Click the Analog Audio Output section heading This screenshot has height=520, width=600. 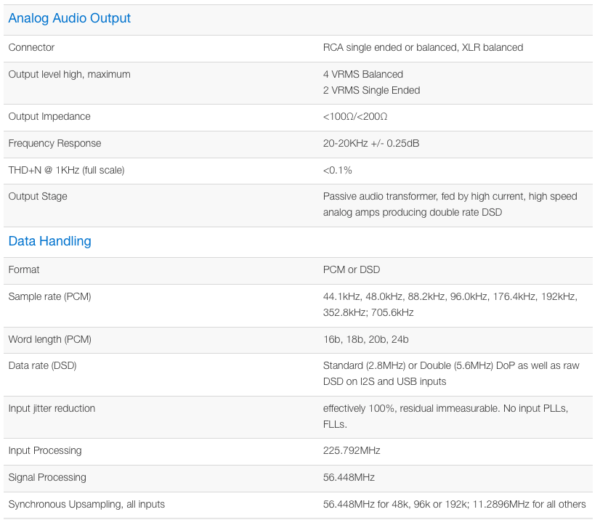(70, 18)
